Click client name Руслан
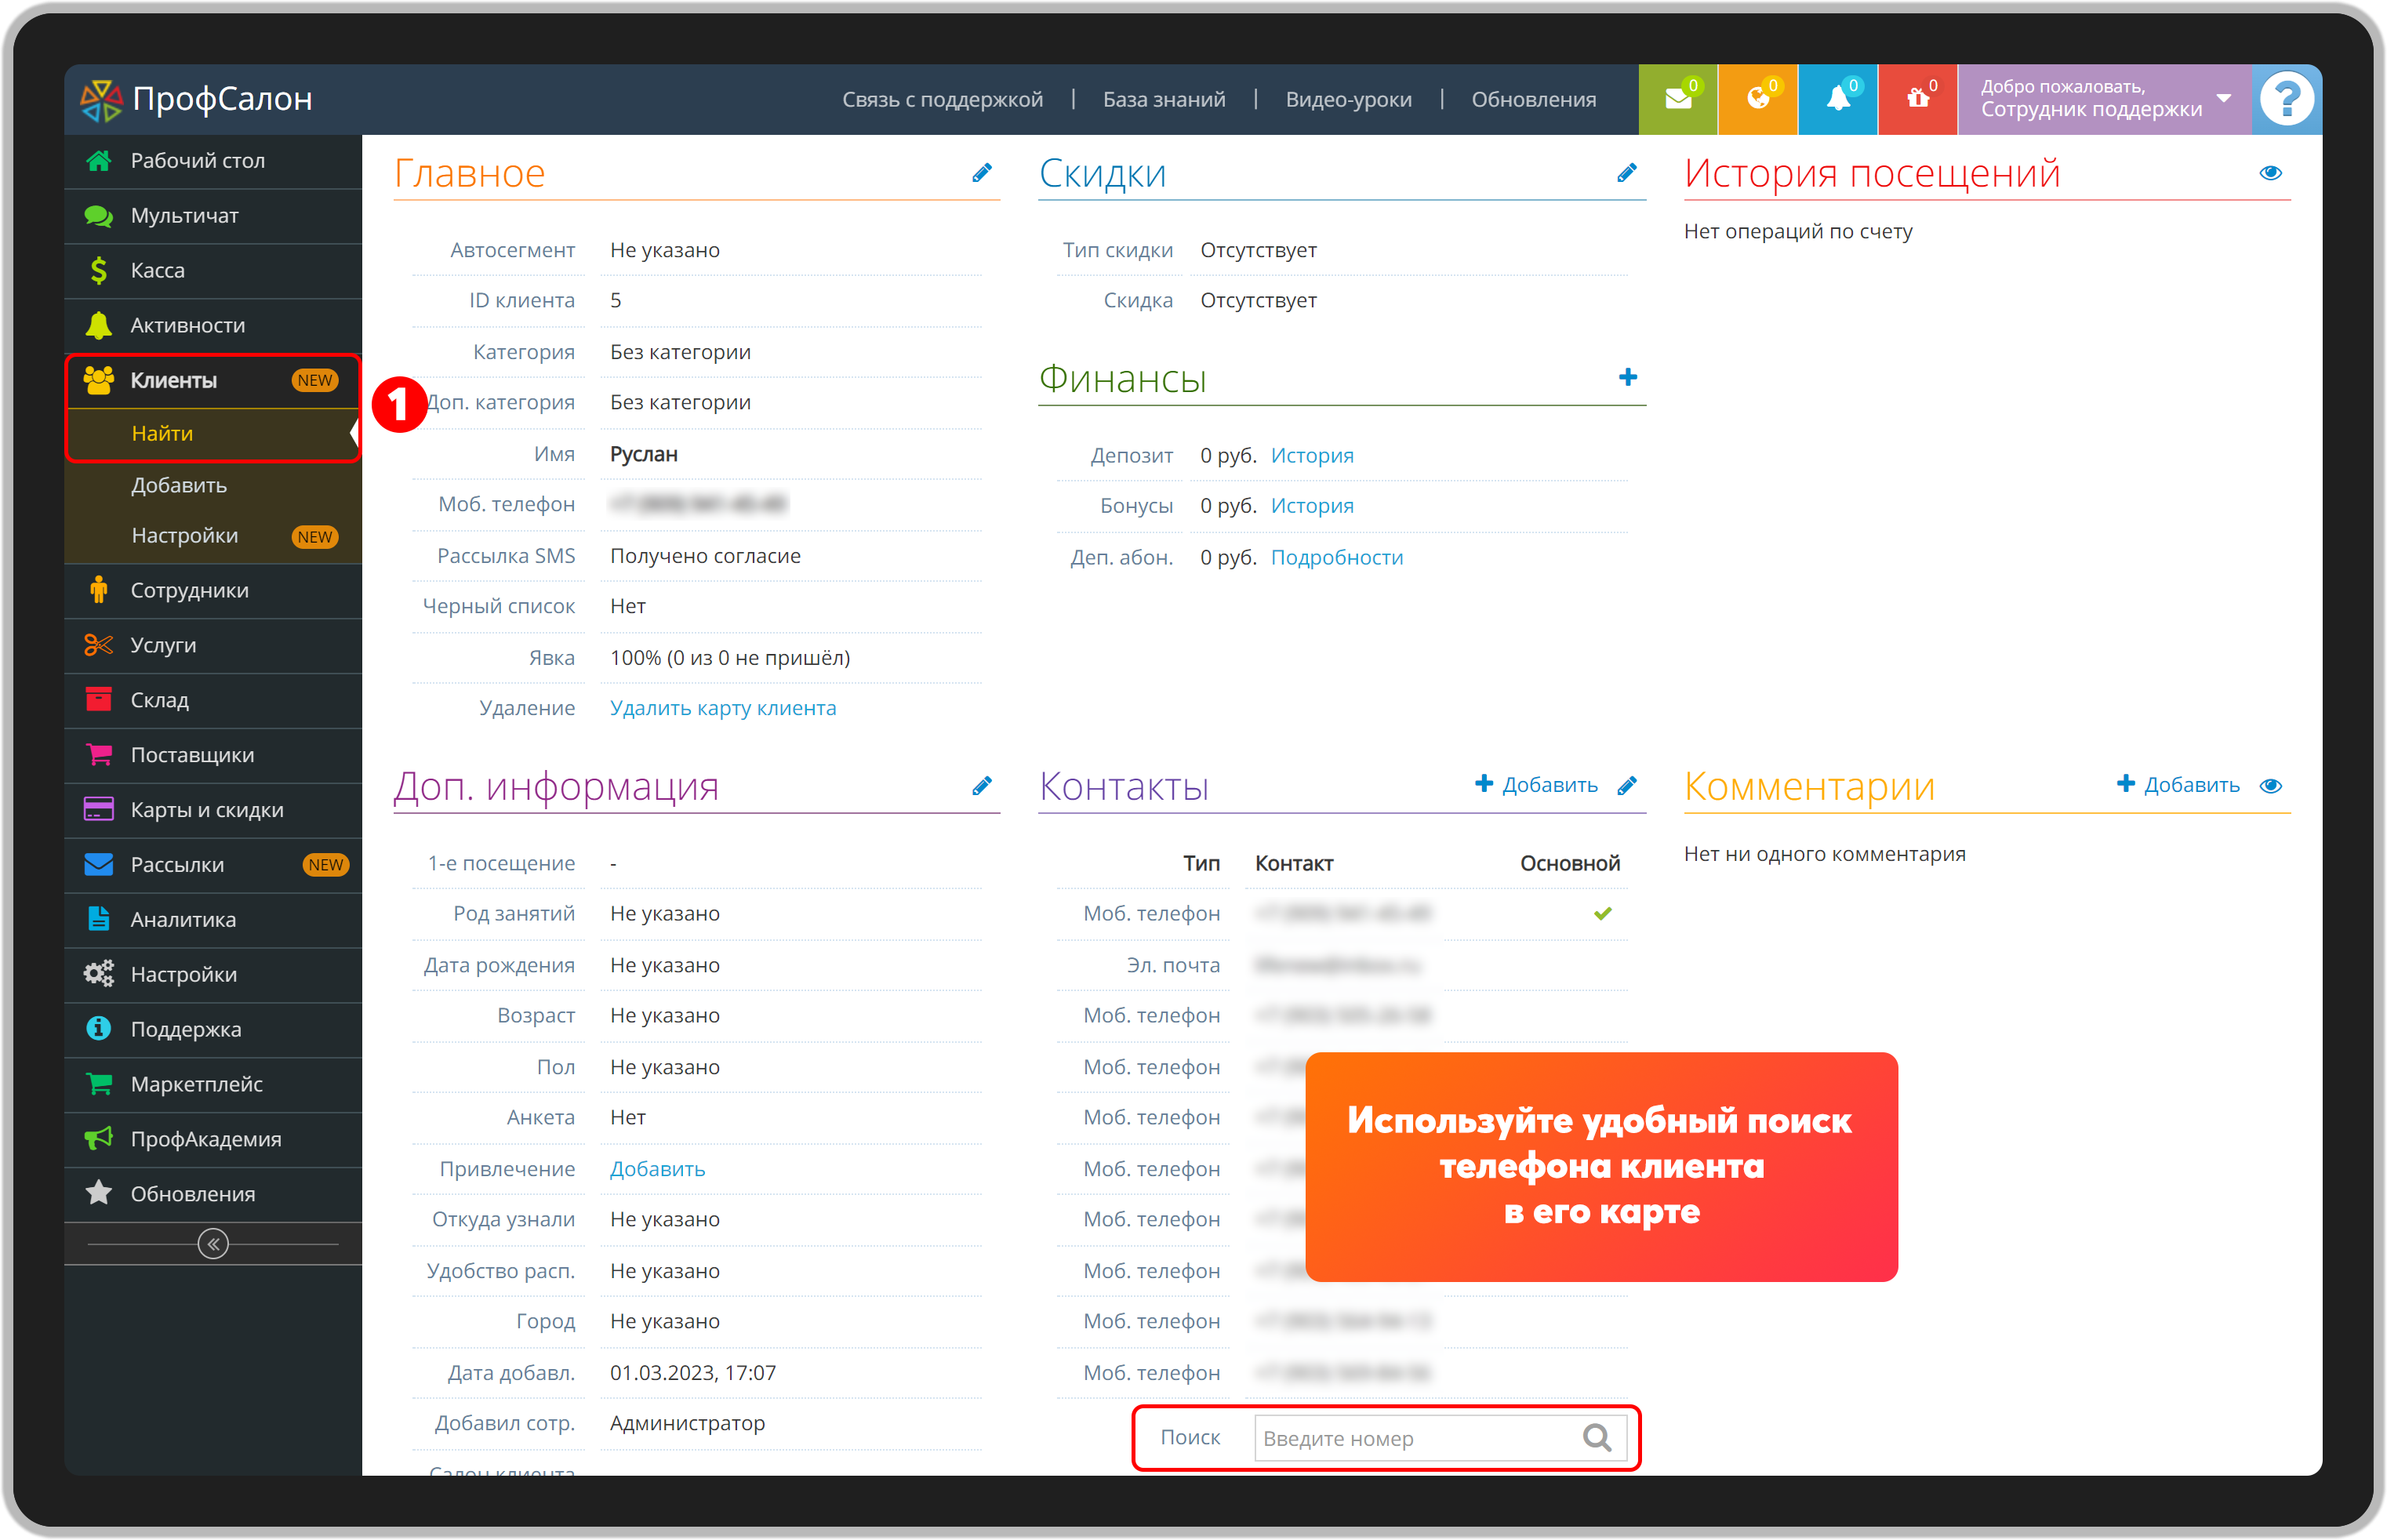This screenshot has width=2387, height=1540. (x=644, y=454)
